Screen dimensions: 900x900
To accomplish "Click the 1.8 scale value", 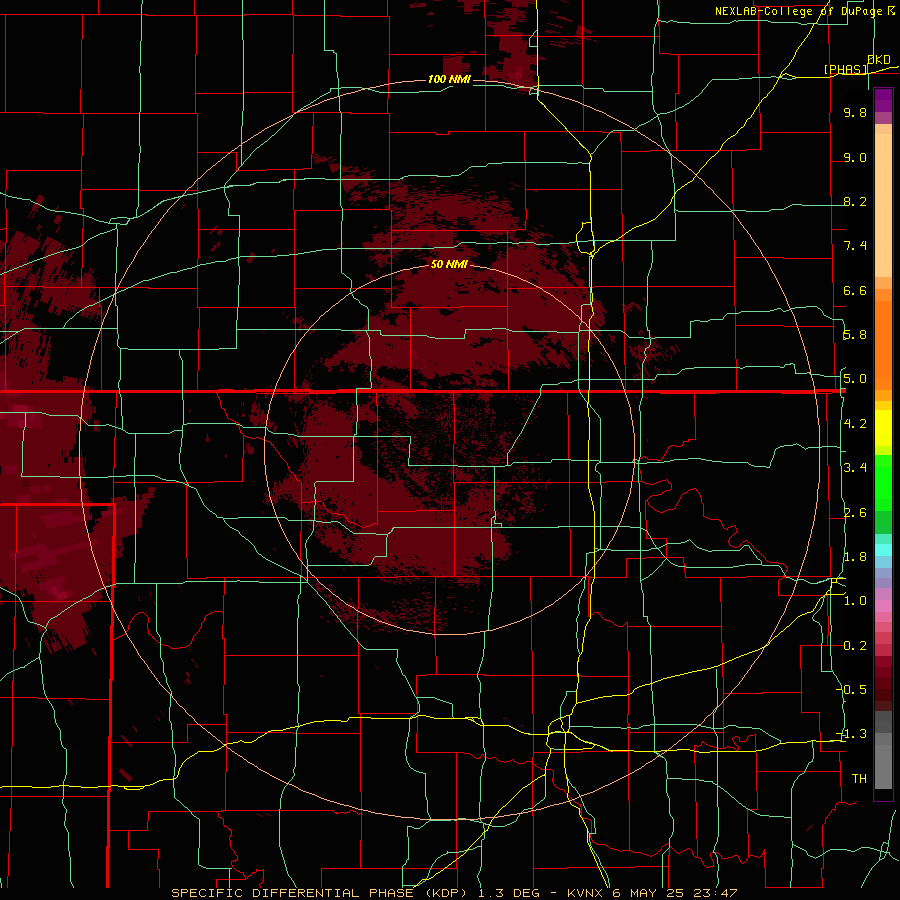I will pyautogui.click(x=855, y=557).
